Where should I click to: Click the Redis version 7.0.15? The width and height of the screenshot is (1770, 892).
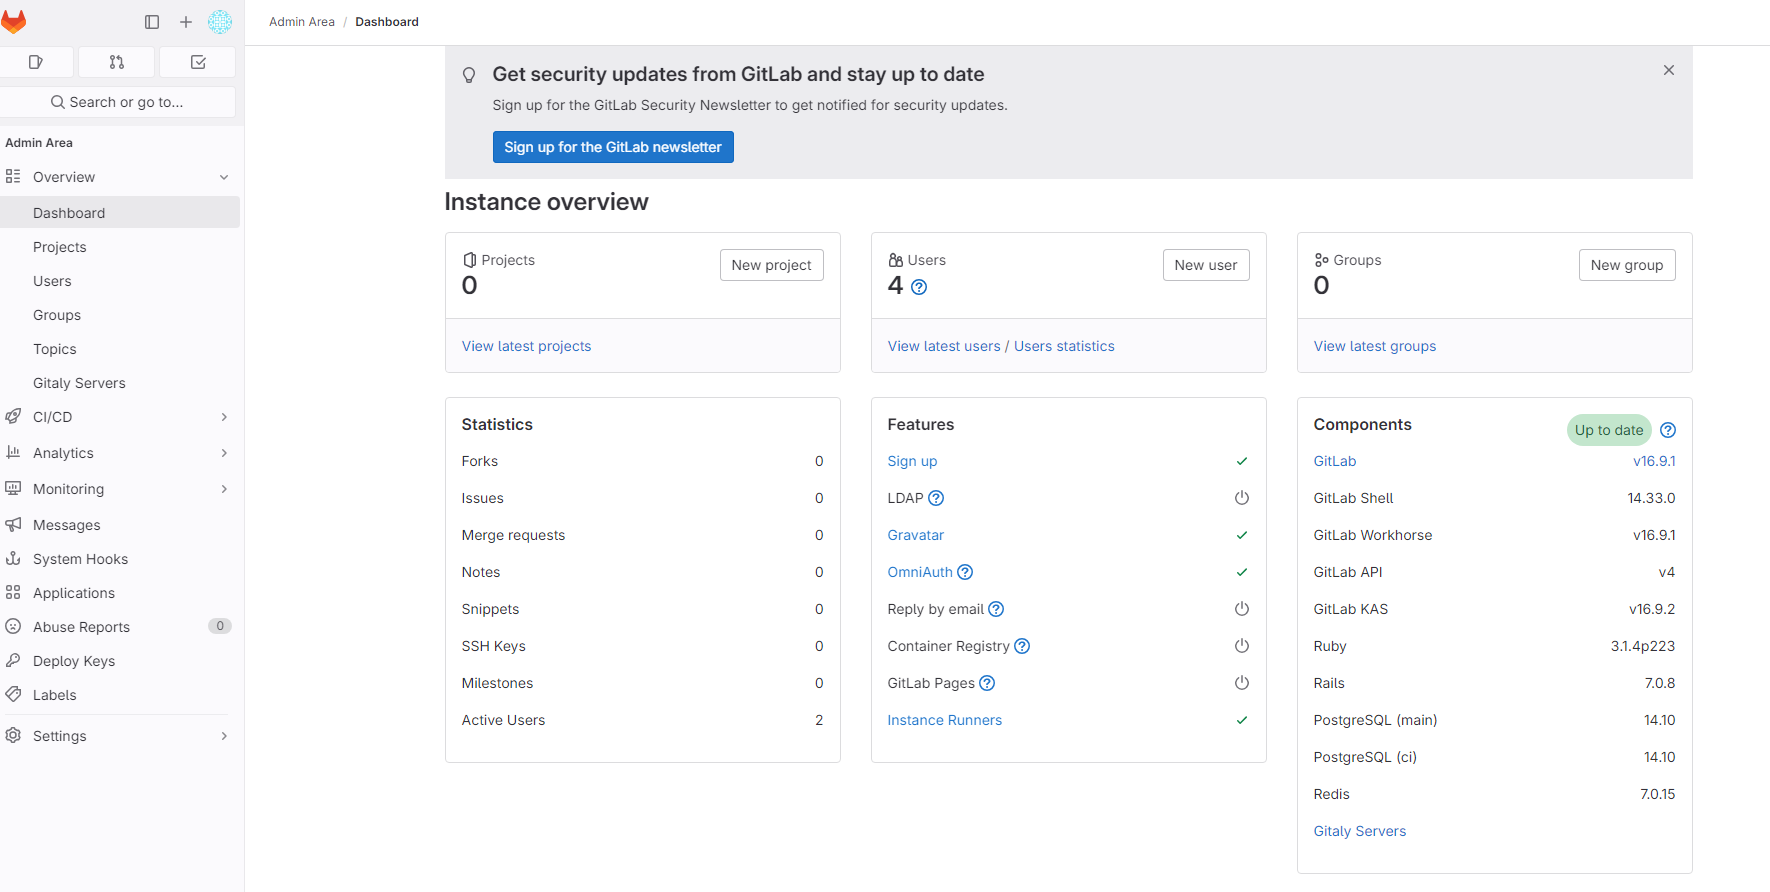tap(1658, 794)
